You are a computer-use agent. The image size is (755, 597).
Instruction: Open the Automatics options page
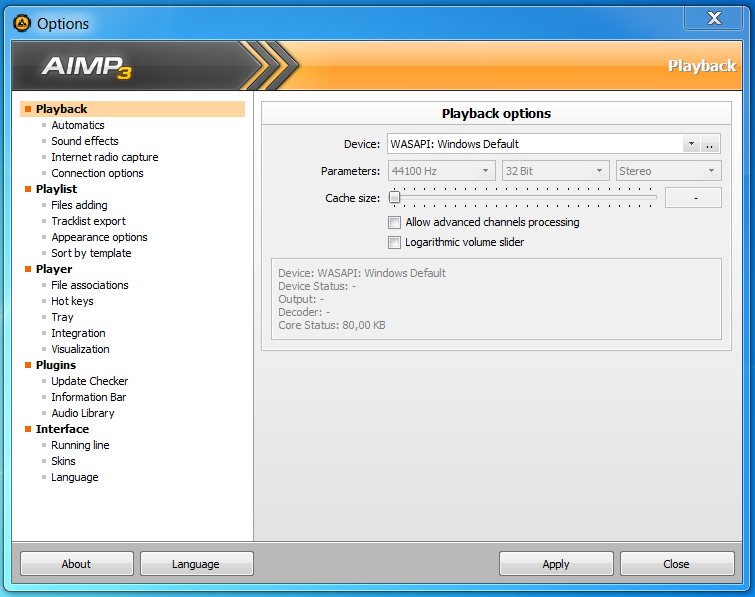pyautogui.click(x=78, y=125)
